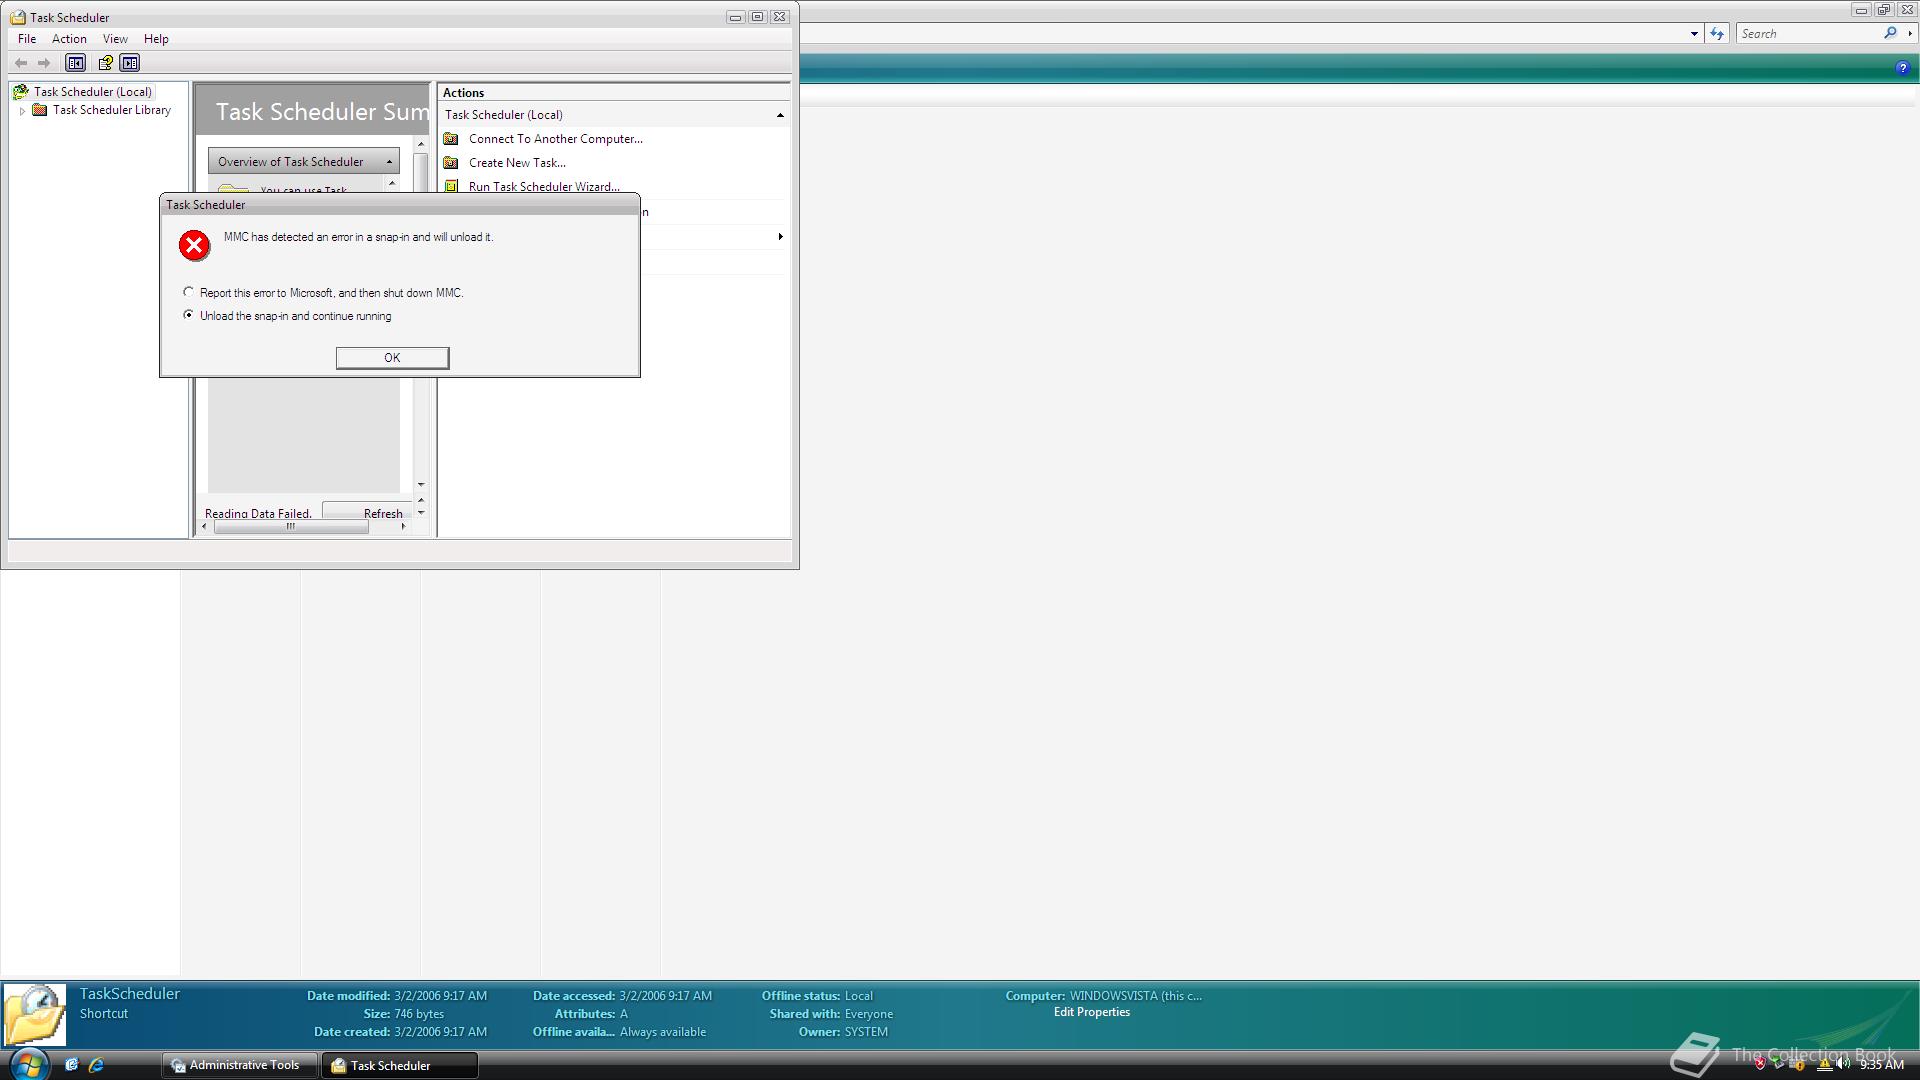This screenshot has width=1920, height=1080.
Task: Click the Show/Hide Console Tree toolbar icon
Action: (x=75, y=63)
